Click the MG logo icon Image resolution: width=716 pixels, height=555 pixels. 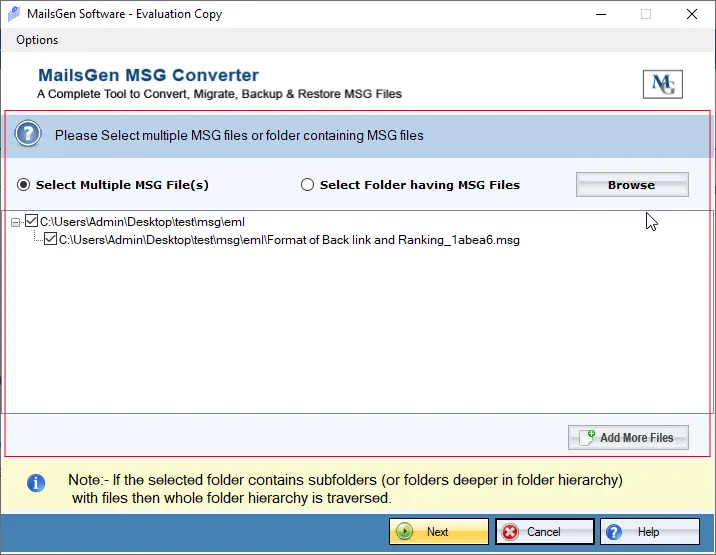(663, 84)
